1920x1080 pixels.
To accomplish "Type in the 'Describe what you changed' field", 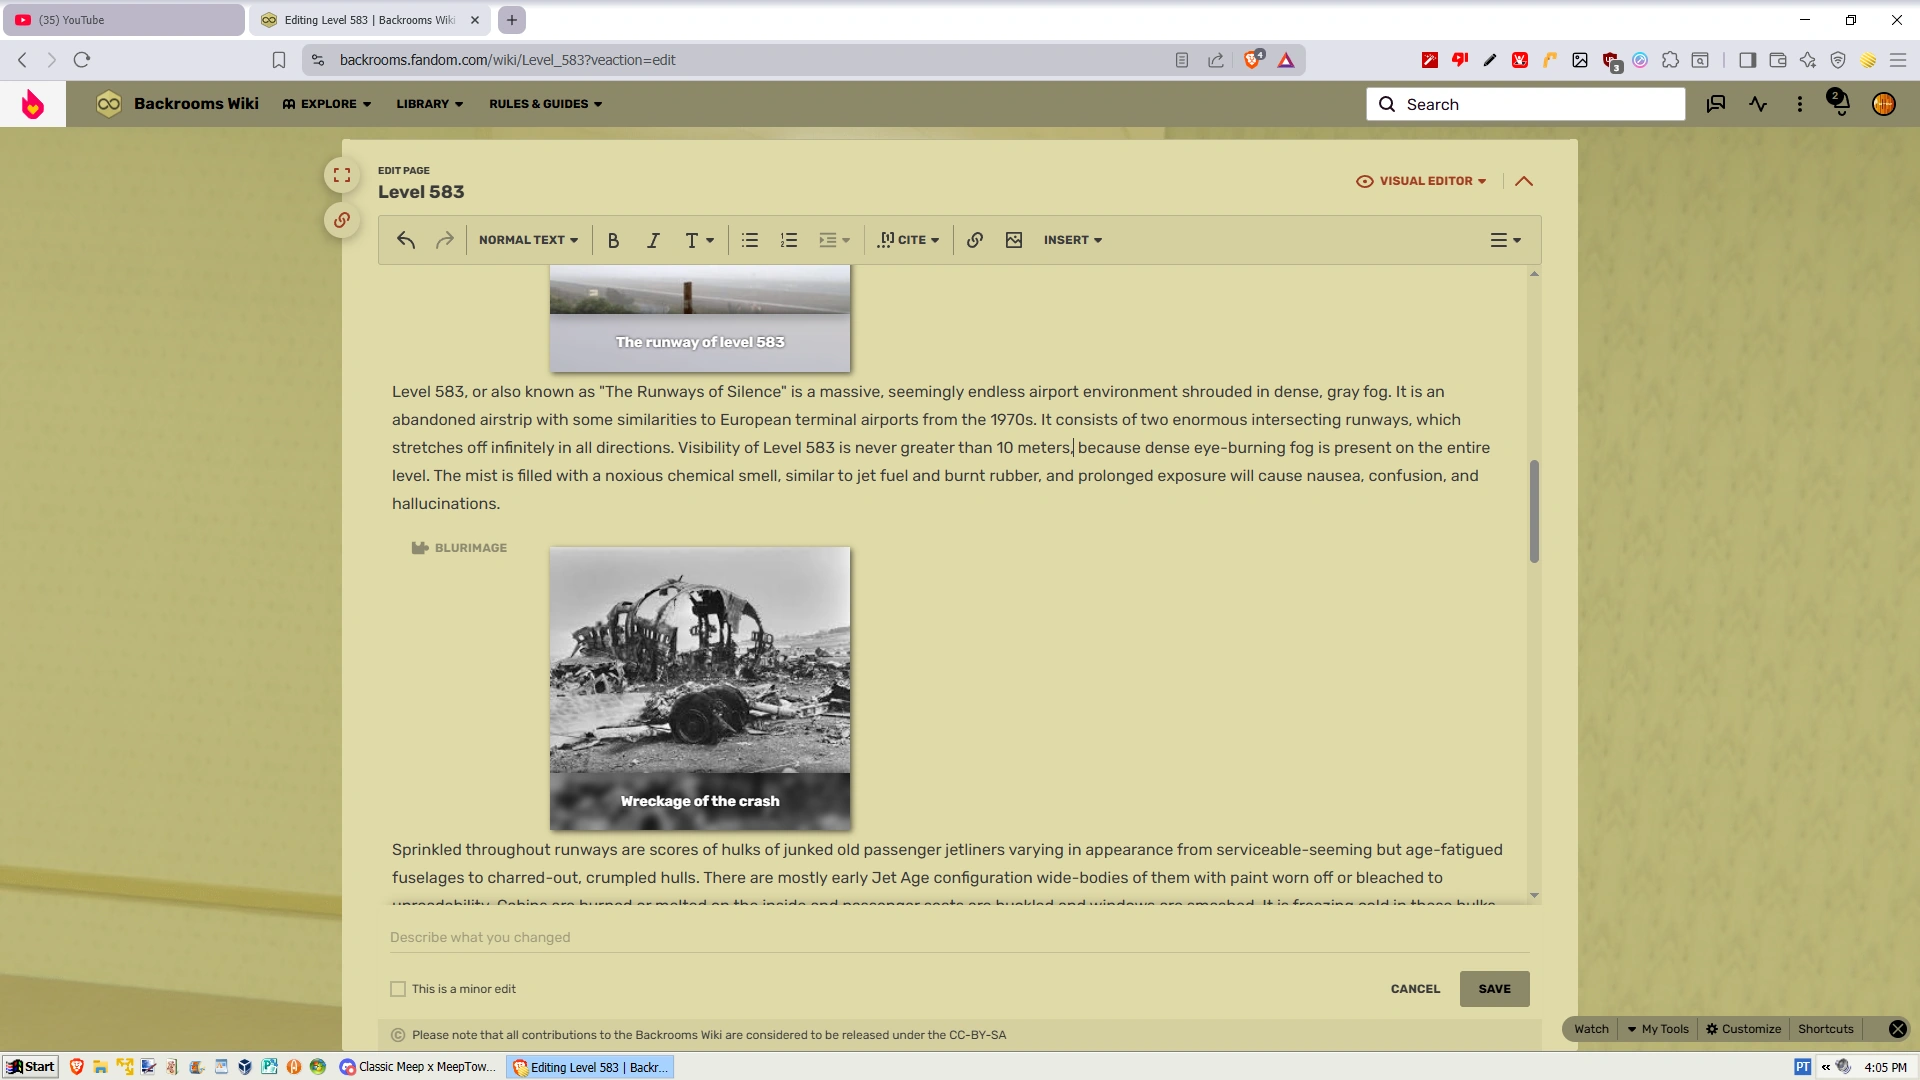I will [x=700, y=937].
